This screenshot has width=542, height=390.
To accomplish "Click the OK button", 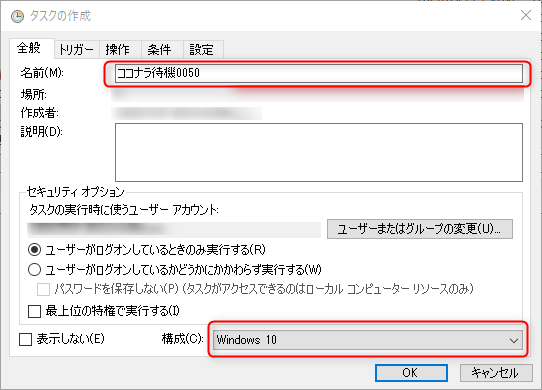I will (411, 373).
